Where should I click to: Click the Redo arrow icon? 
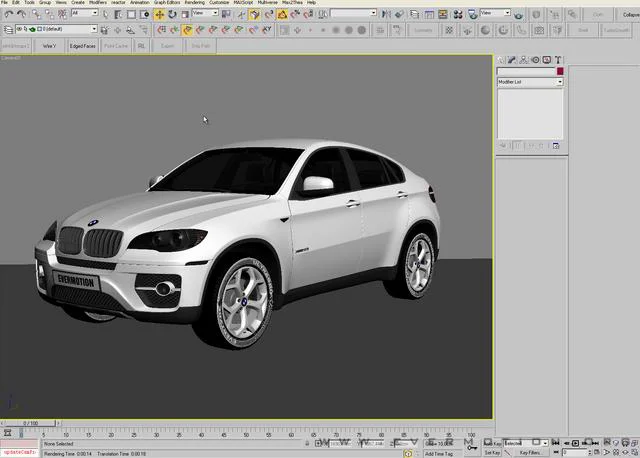coord(21,15)
